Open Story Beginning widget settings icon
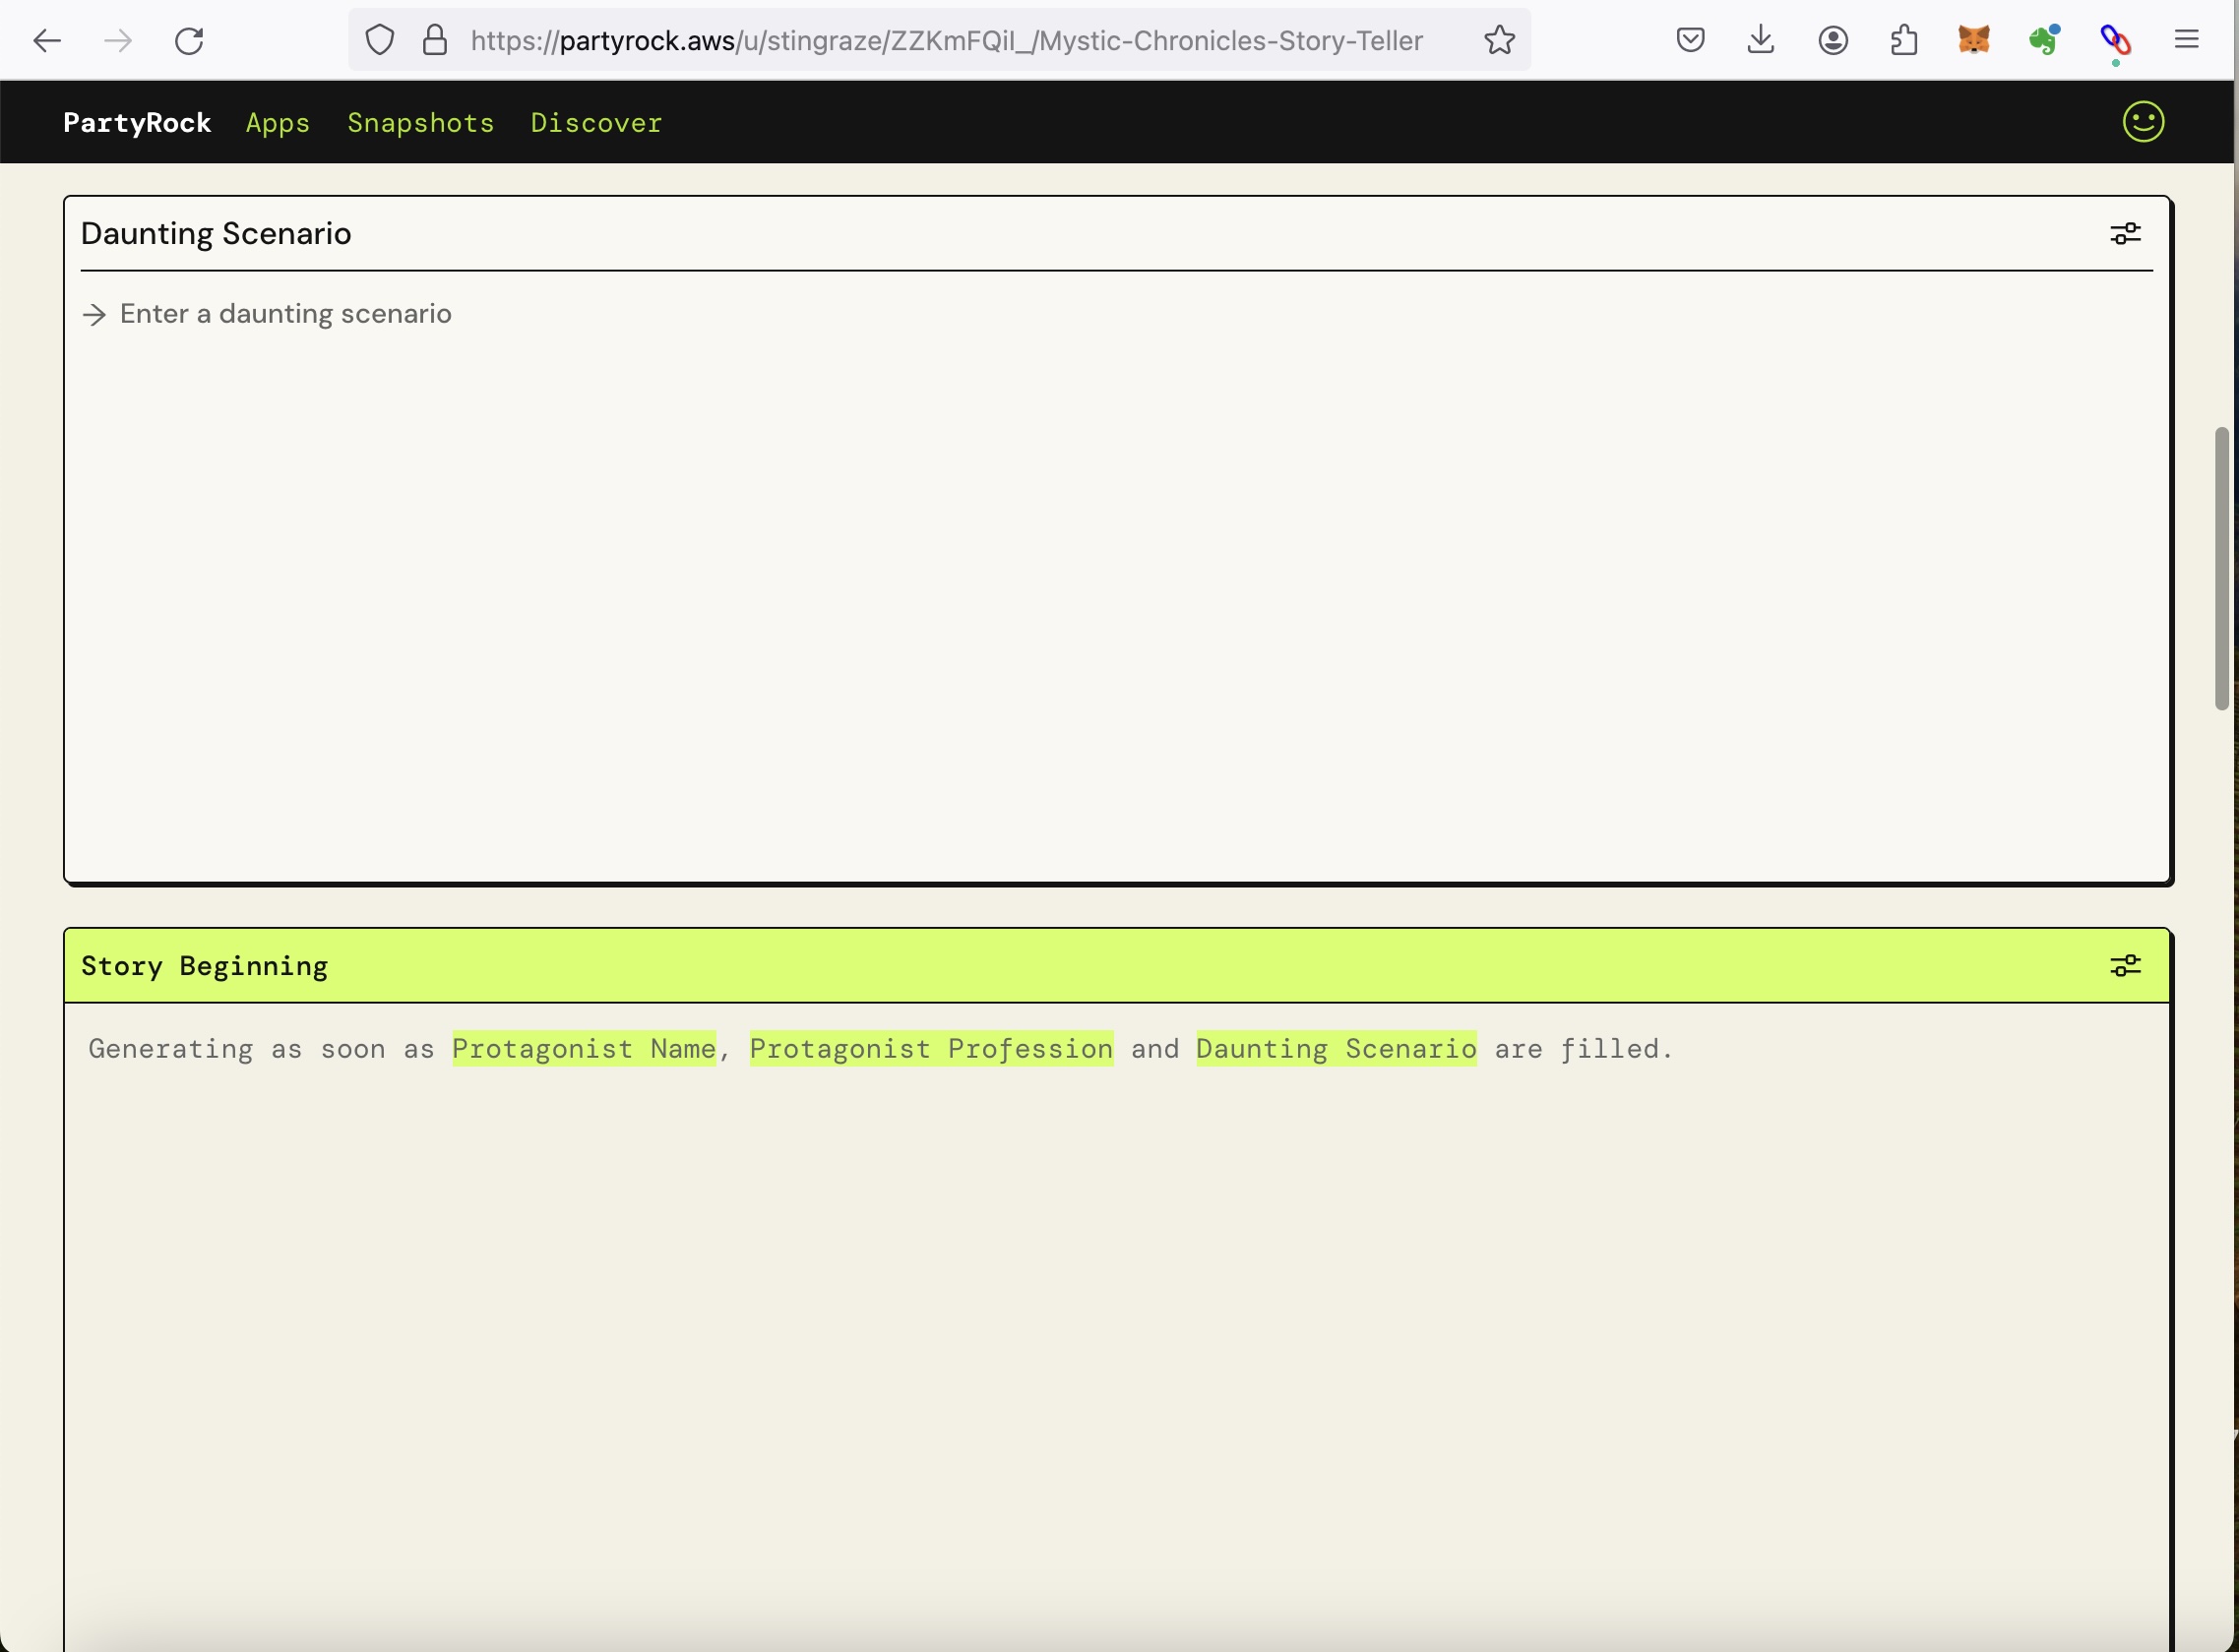Screen dimensions: 2239x1652 [x=2125, y=965]
